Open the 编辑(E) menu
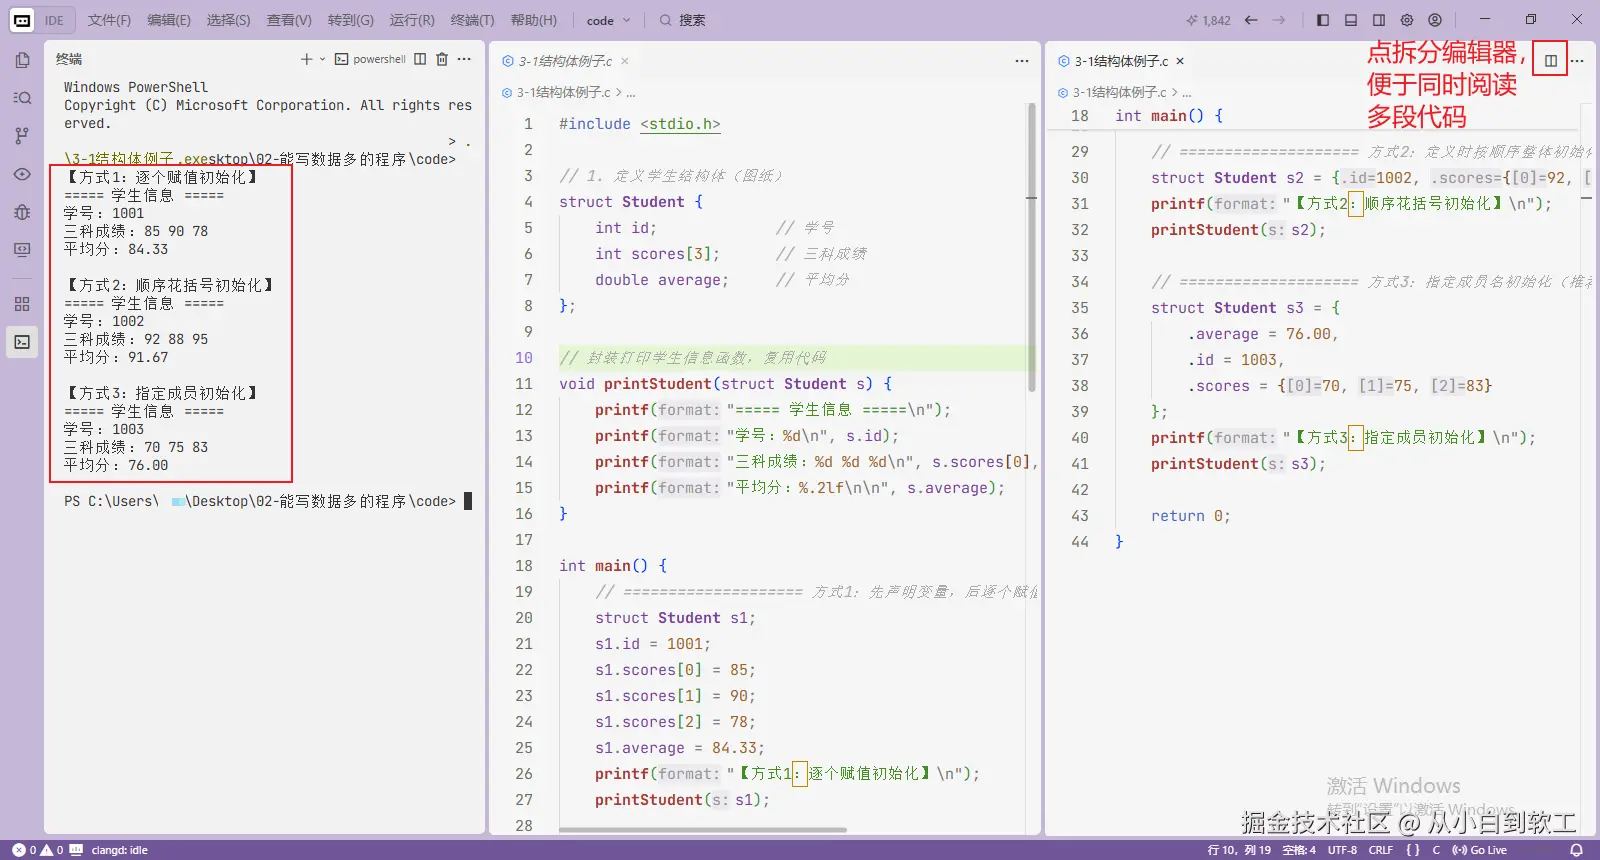Screen dimensions: 1600x860 pyautogui.click(x=169, y=20)
